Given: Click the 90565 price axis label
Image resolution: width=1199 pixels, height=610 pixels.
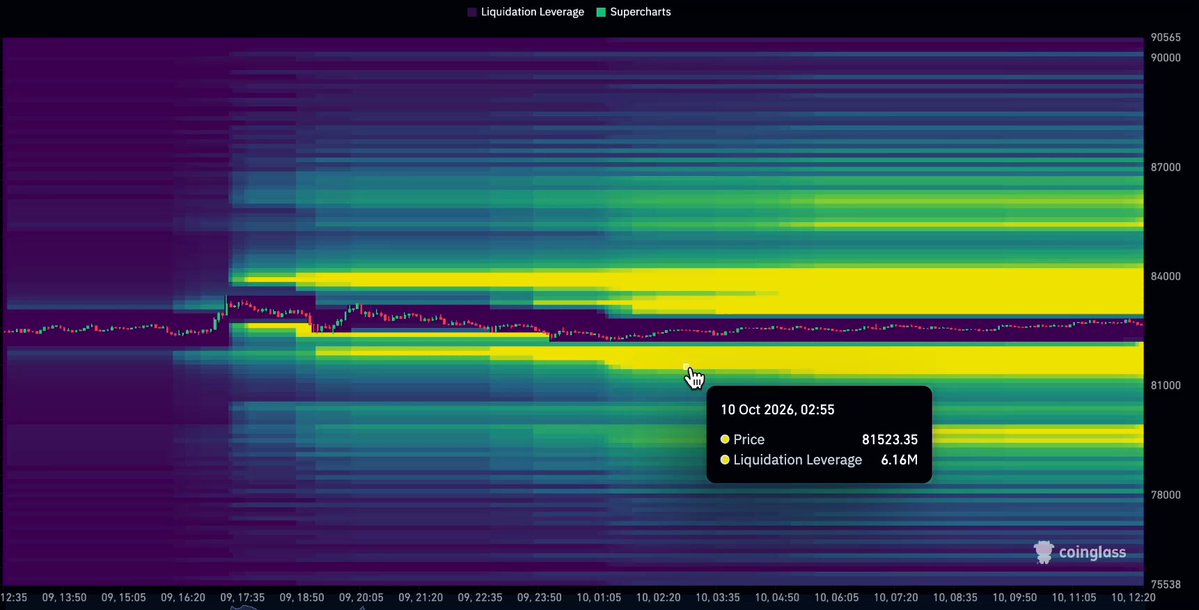Looking at the screenshot, I should tap(1165, 37).
